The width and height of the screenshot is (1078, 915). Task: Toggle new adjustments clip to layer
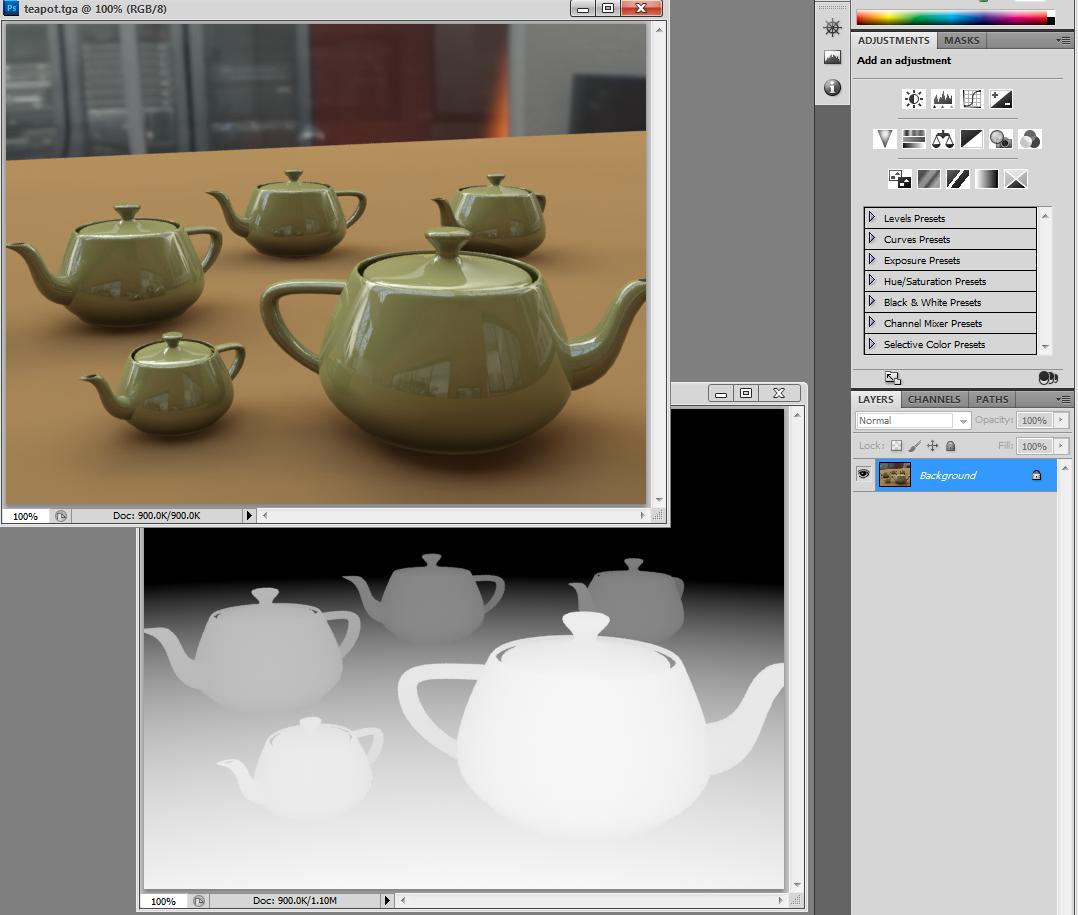pos(1048,377)
